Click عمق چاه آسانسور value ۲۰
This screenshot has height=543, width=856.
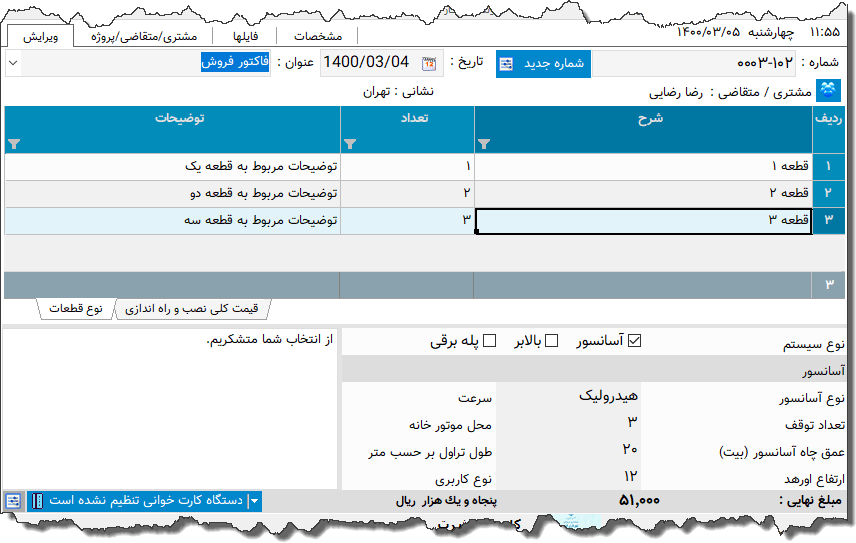[x=630, y=449]
